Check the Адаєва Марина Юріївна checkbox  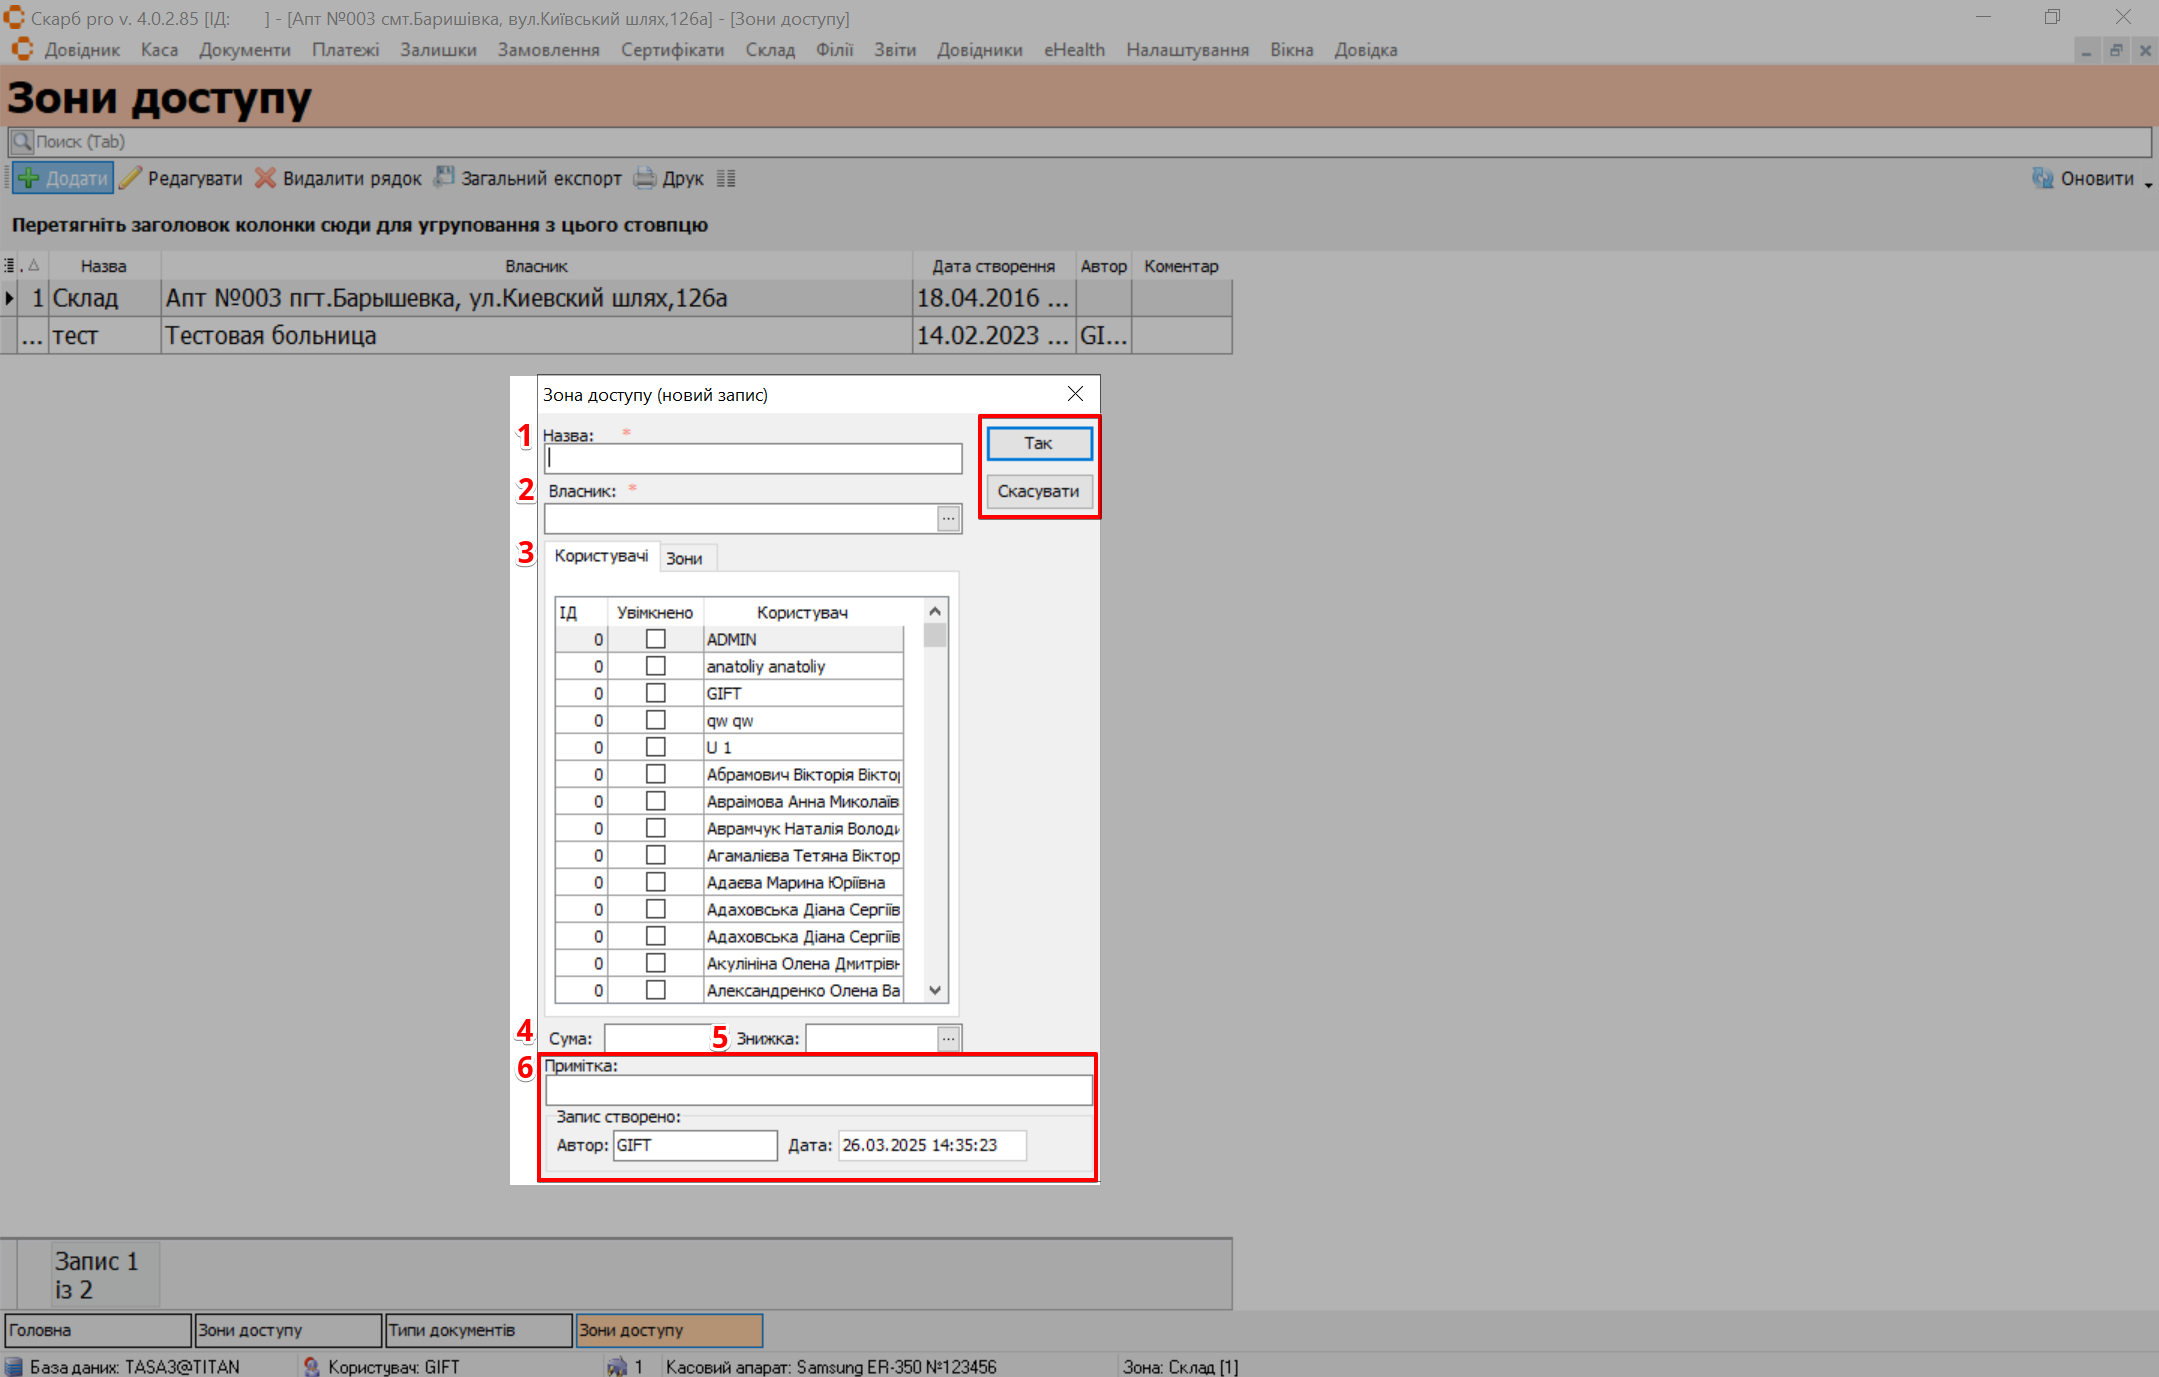656,882
